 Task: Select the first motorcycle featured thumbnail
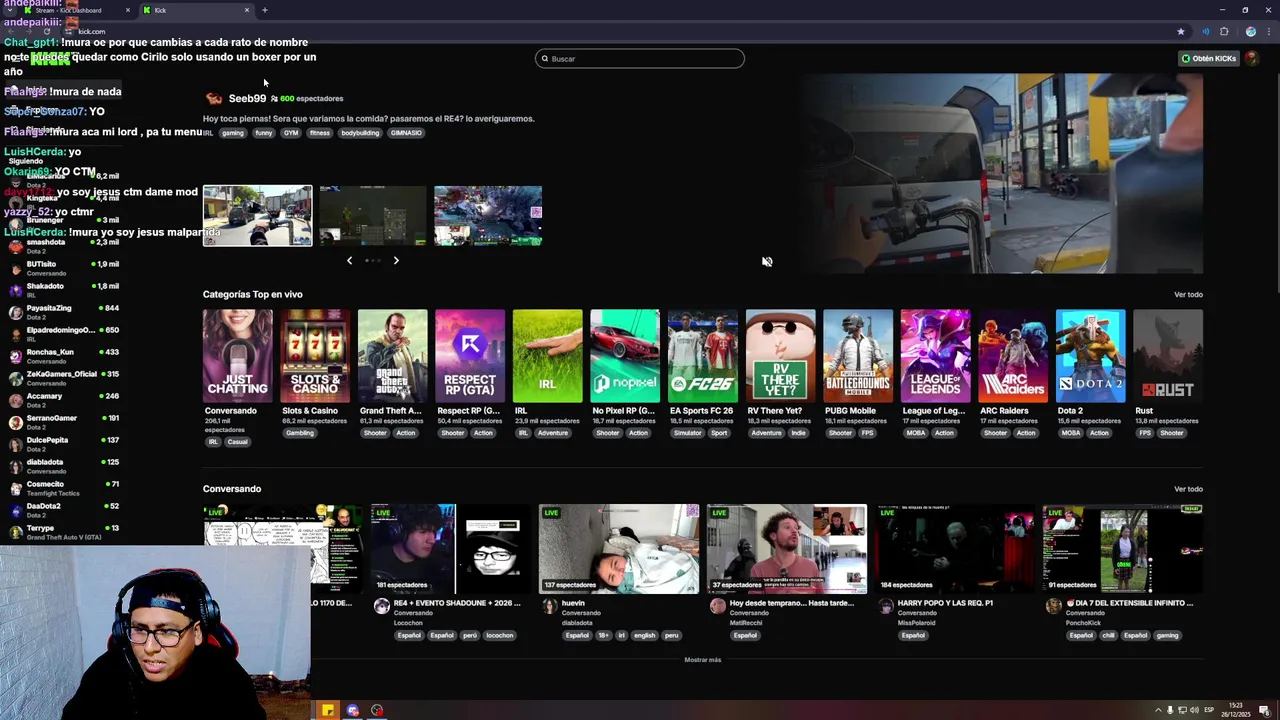[257, 215]
